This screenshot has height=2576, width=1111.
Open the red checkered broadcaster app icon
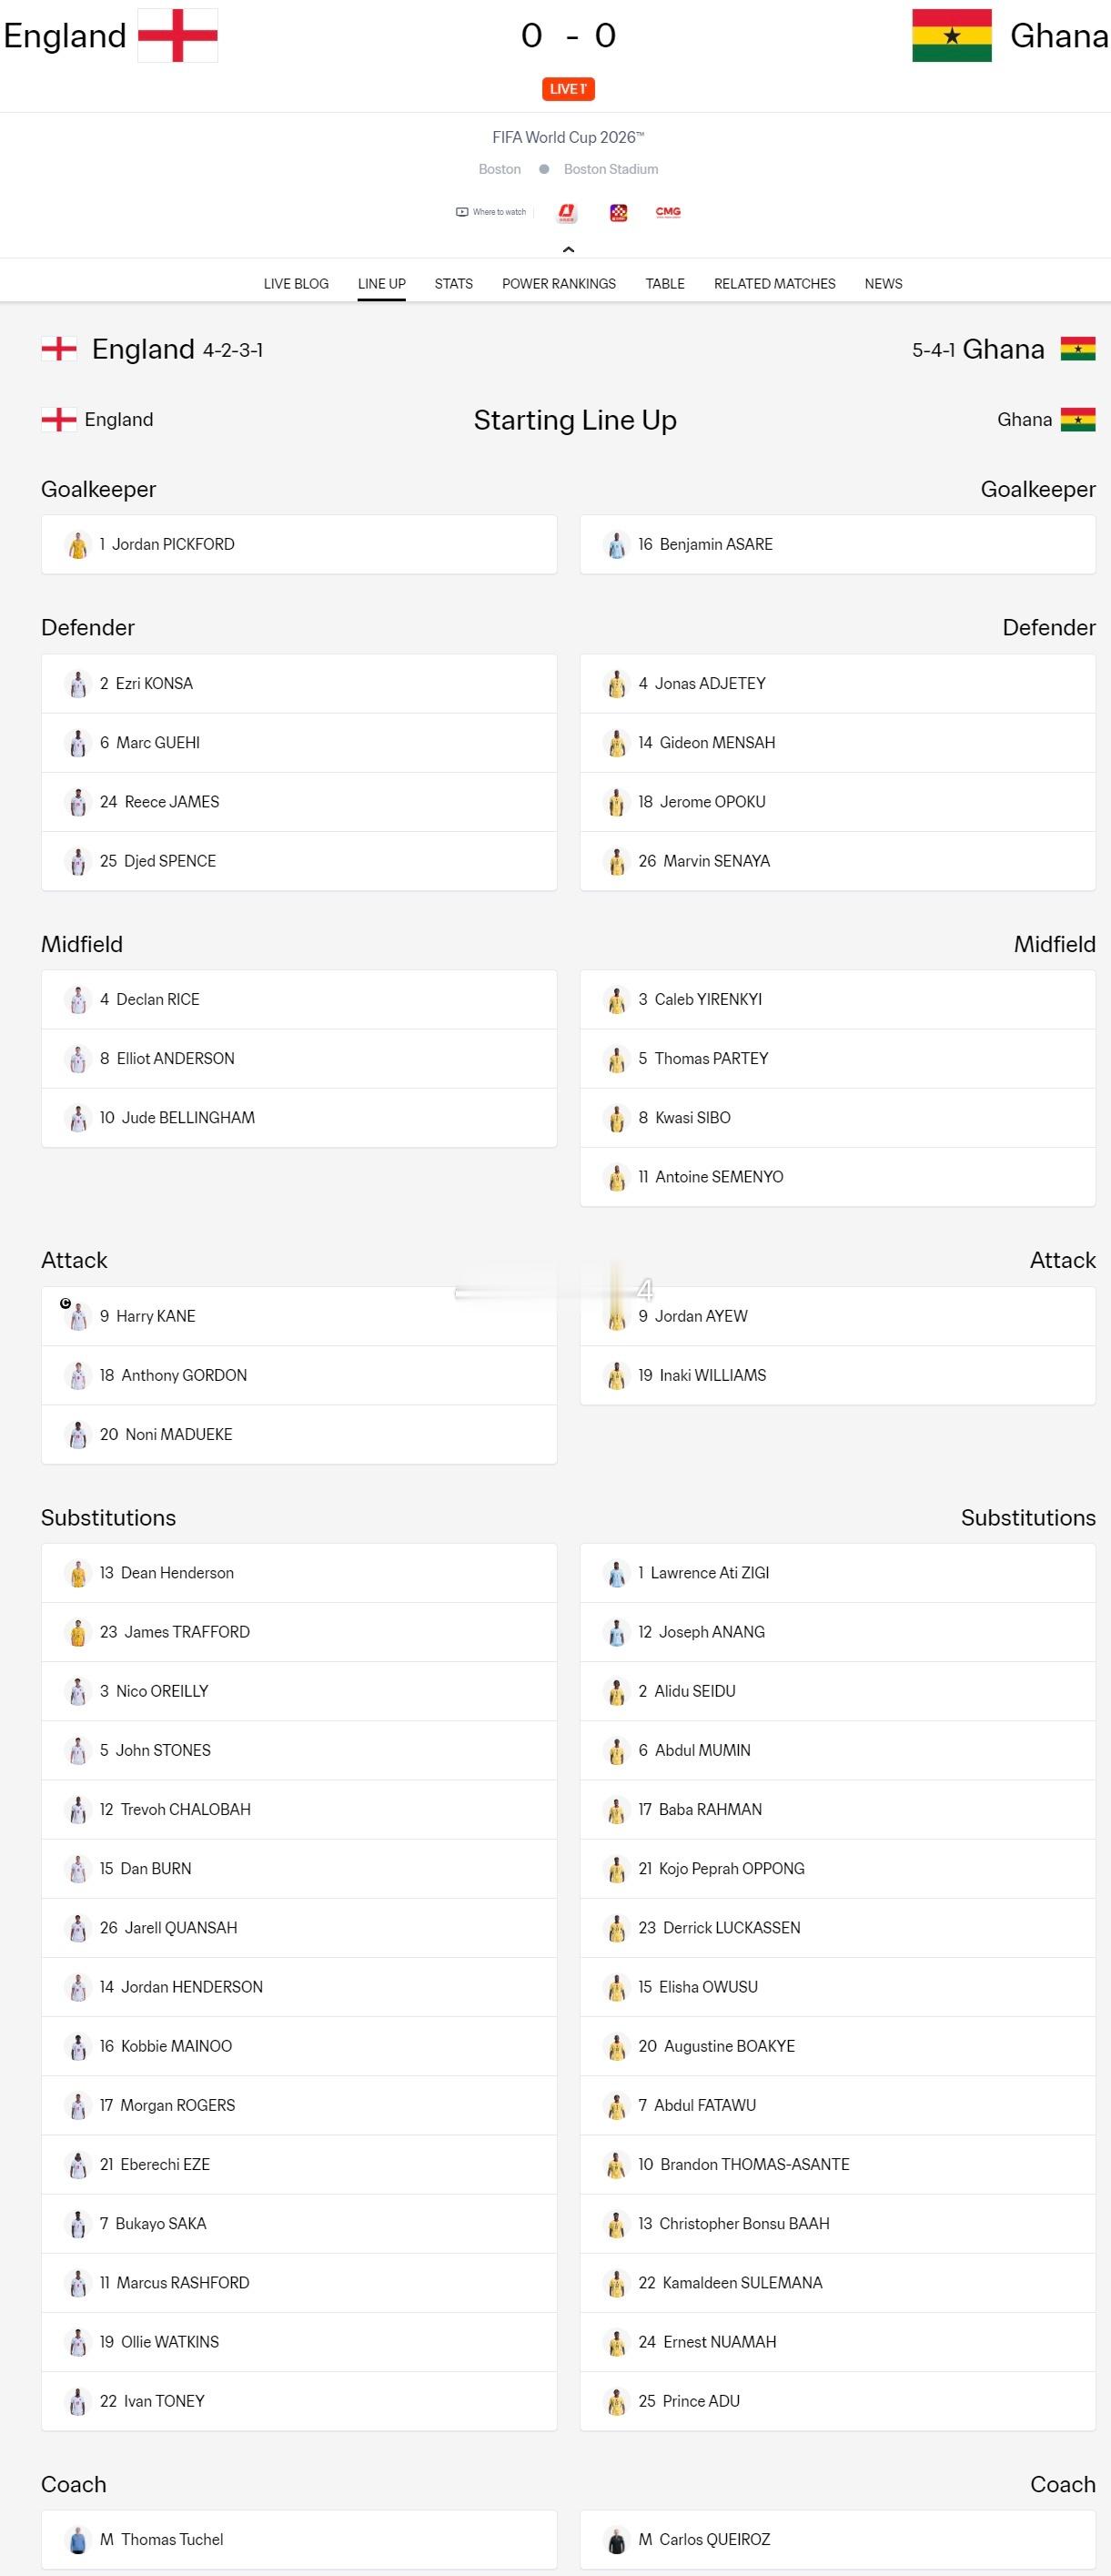coord(619,212)
